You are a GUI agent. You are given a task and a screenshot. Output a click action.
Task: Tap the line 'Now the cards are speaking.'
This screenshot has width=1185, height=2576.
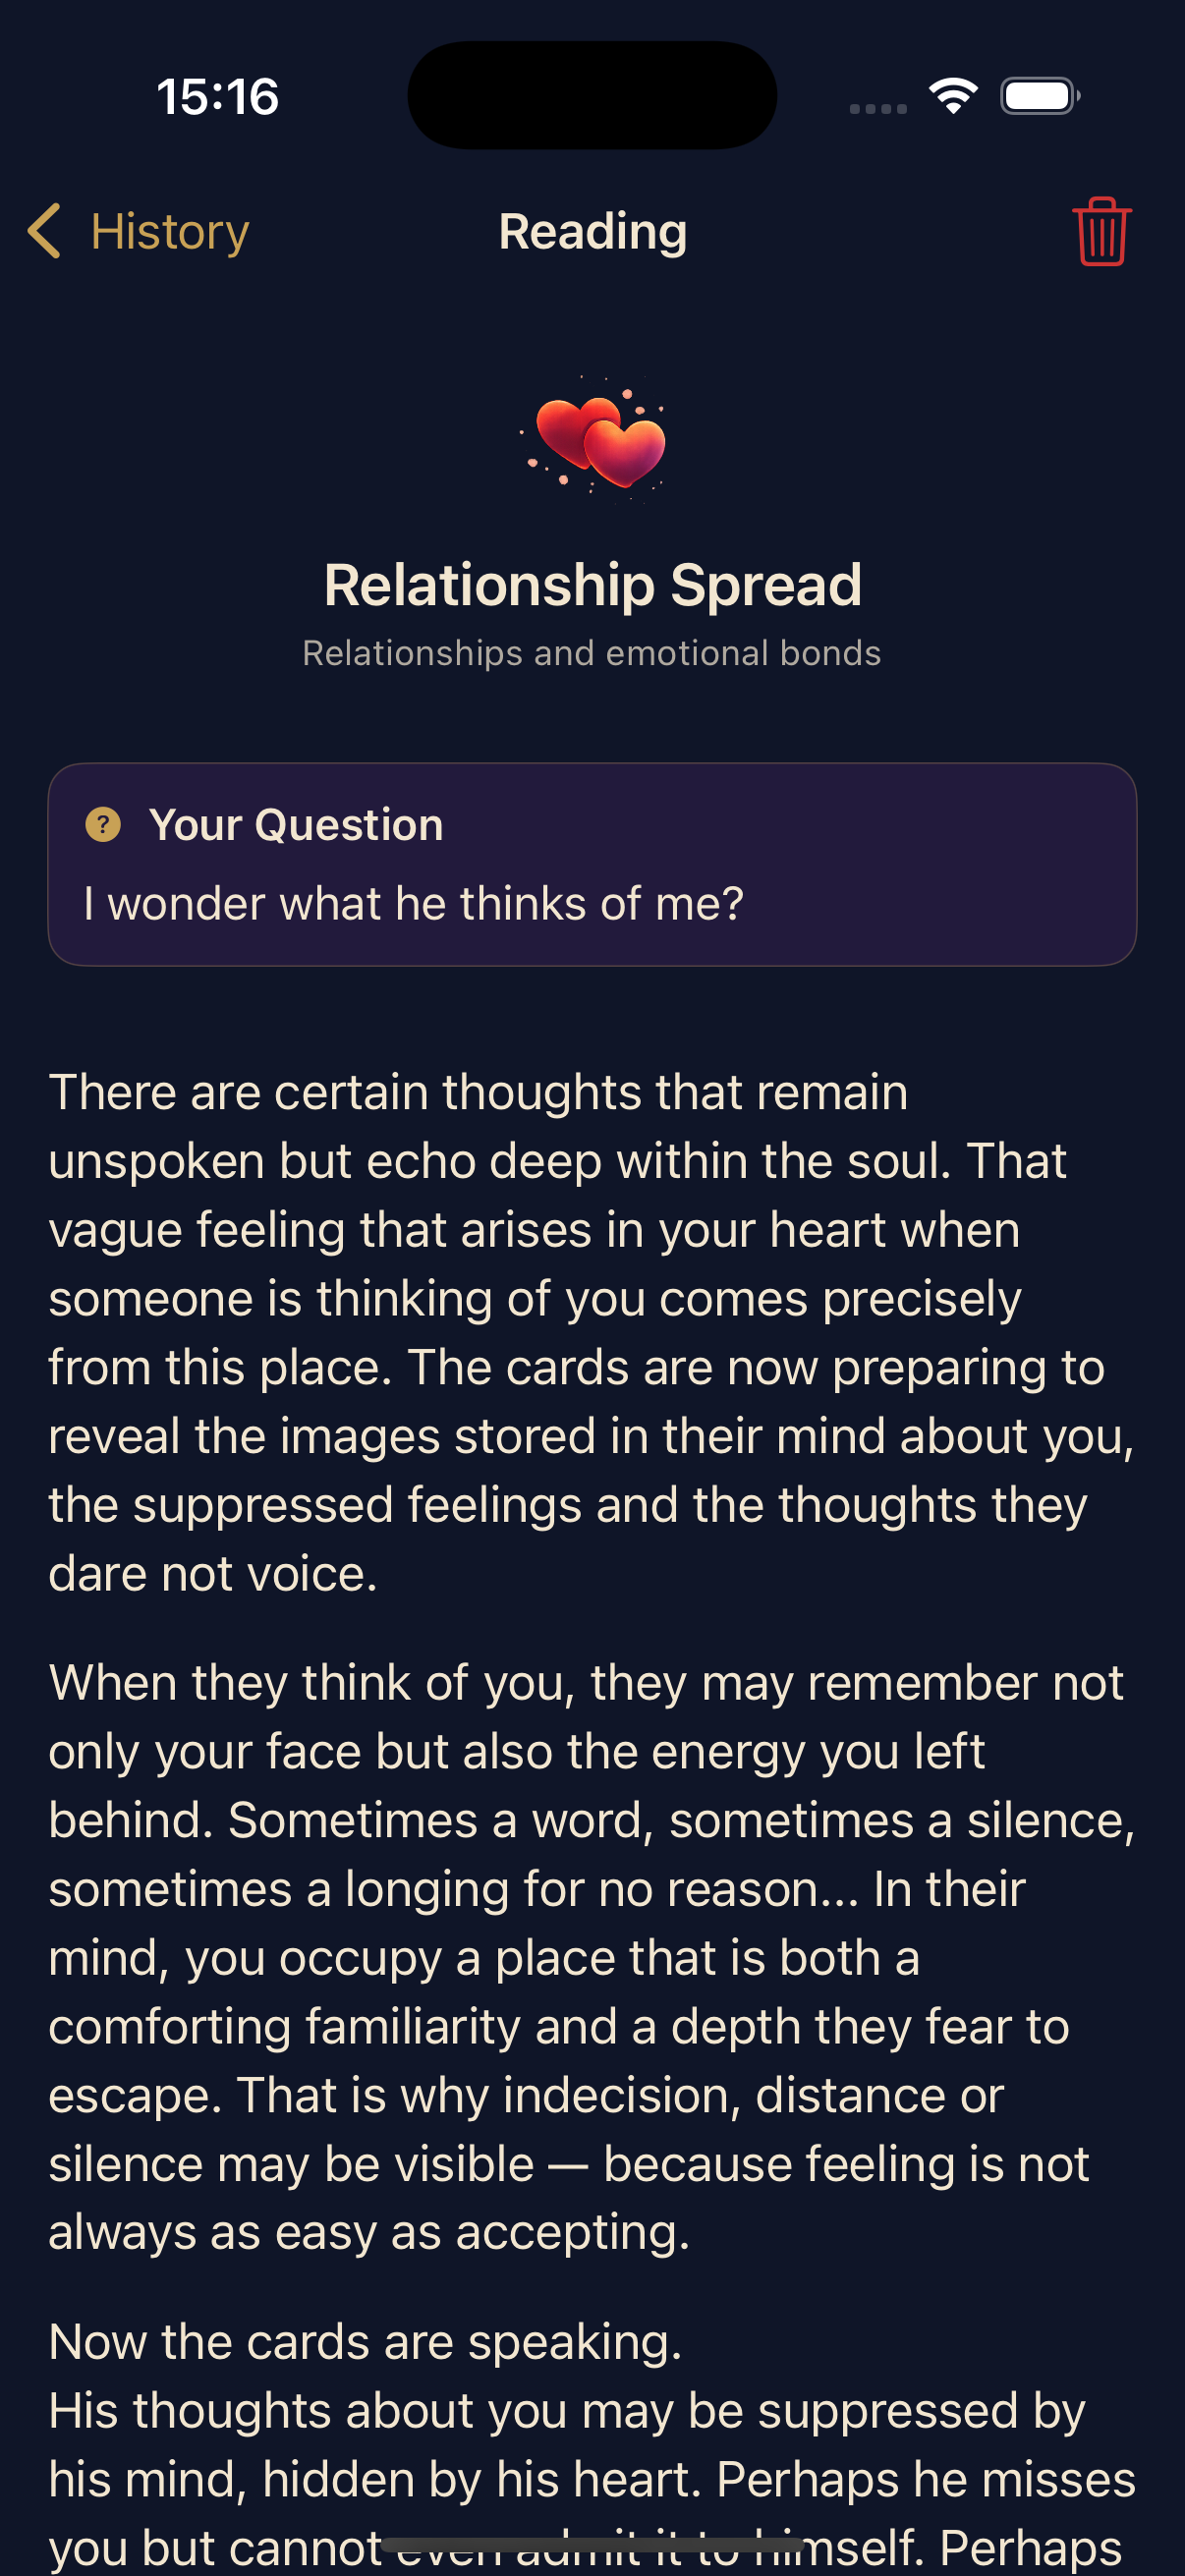366,2342
